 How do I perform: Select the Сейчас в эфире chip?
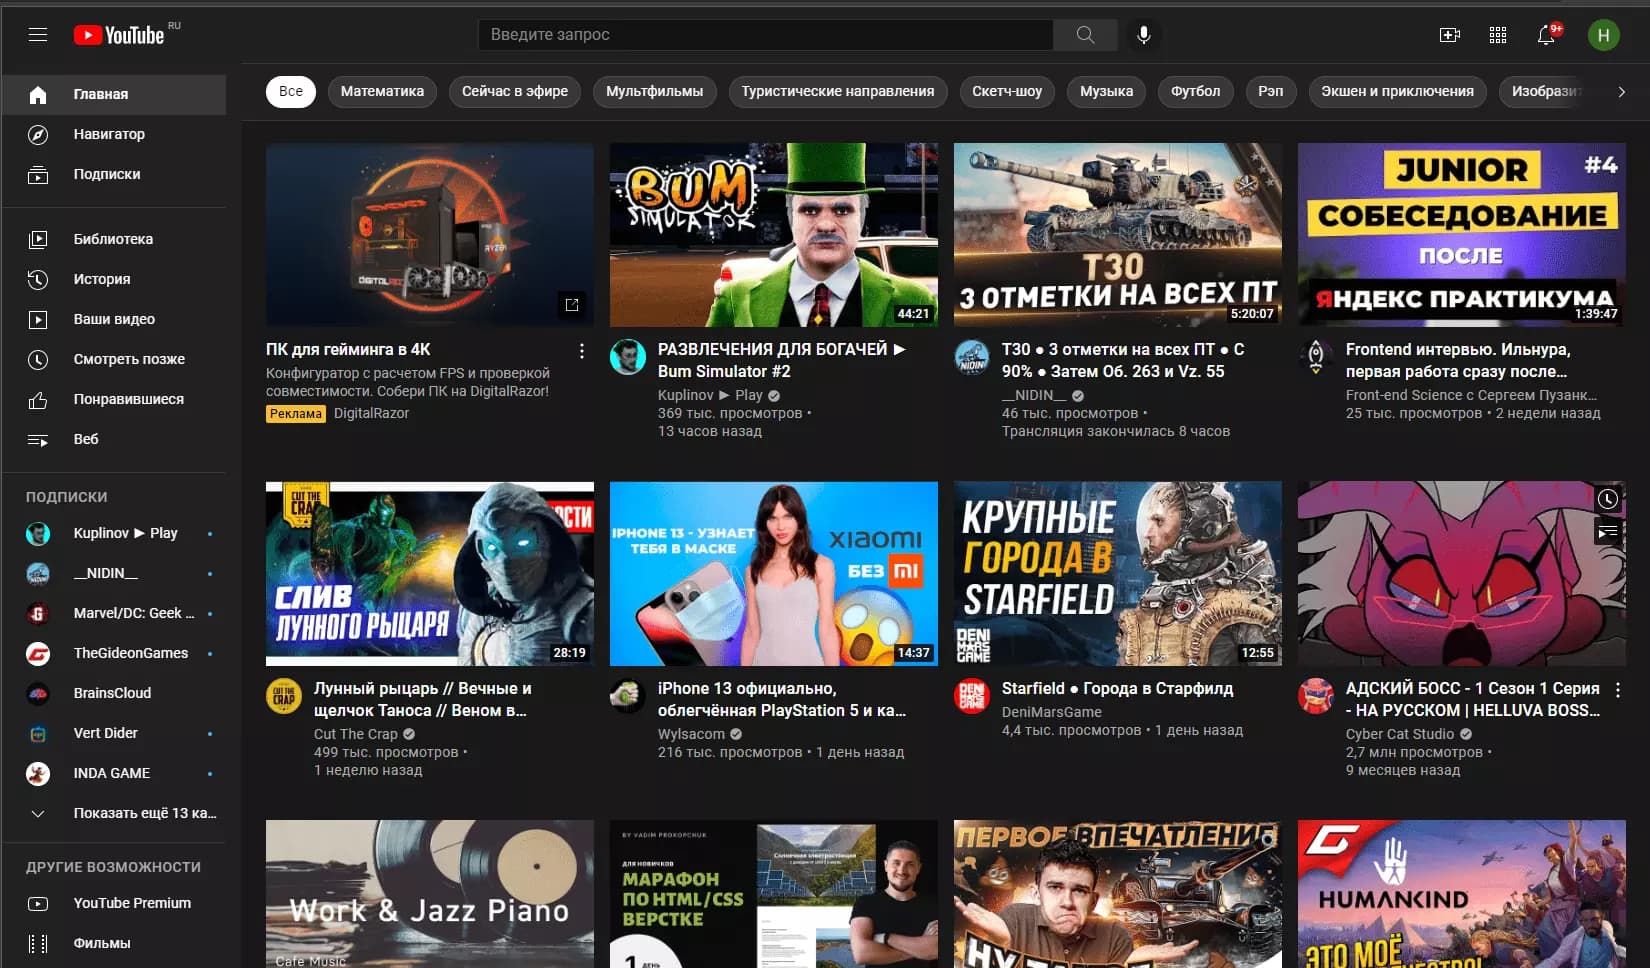coord(515,92)
